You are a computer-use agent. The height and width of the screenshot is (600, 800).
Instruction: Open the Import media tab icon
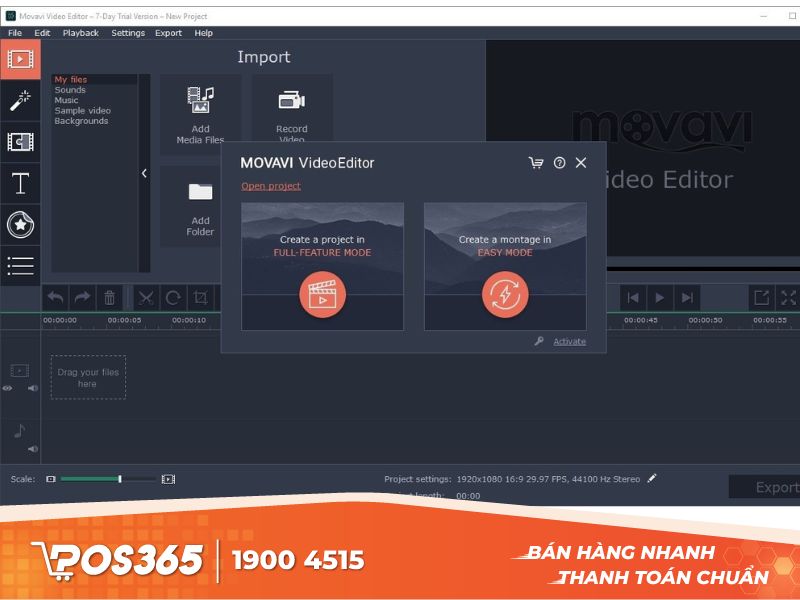20,60
